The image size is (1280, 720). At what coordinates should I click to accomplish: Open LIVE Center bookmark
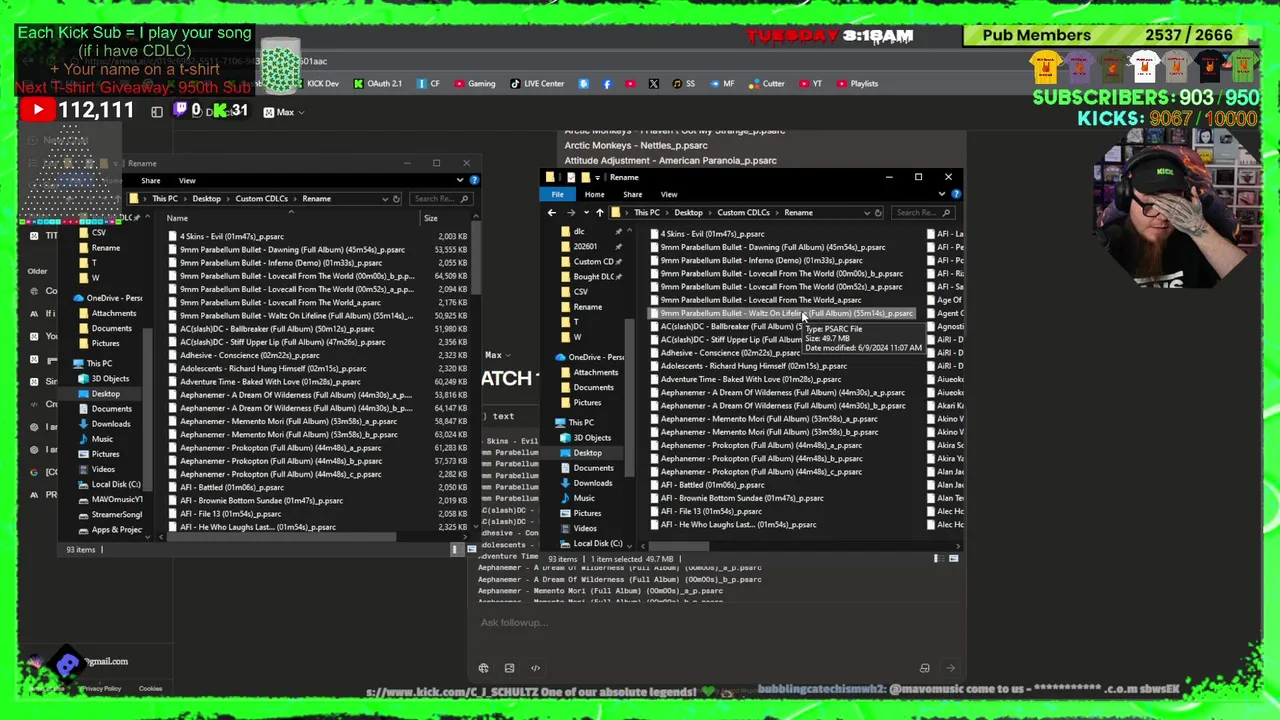pyautogui.click(x=538, y=84)
